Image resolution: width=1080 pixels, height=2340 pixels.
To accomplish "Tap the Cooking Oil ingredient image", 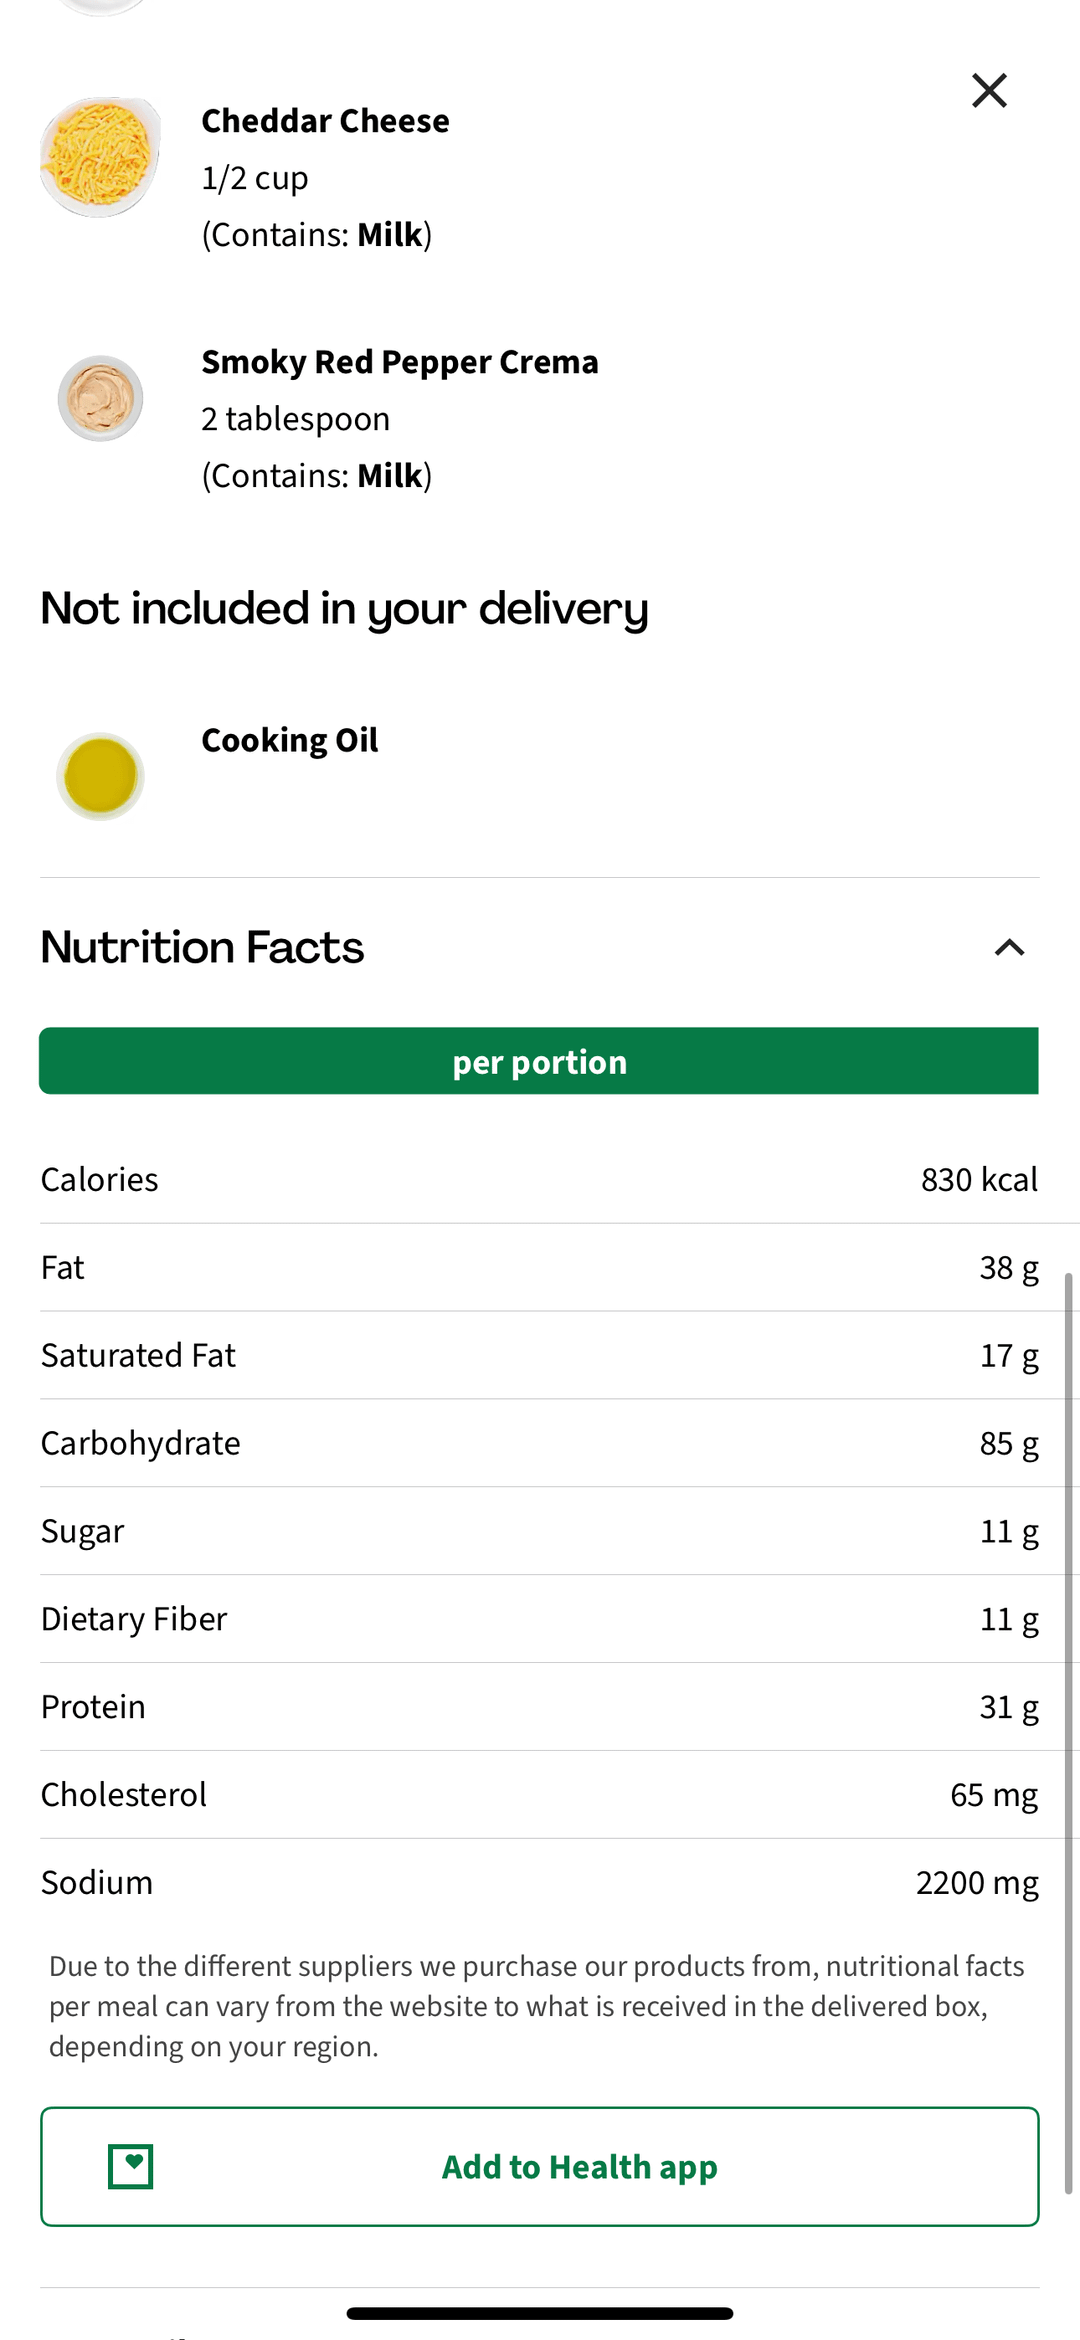I will pos(100,776).
